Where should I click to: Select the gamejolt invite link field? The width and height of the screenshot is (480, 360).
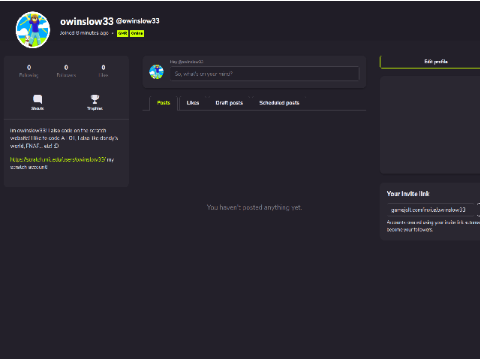[x=431, y=210]
